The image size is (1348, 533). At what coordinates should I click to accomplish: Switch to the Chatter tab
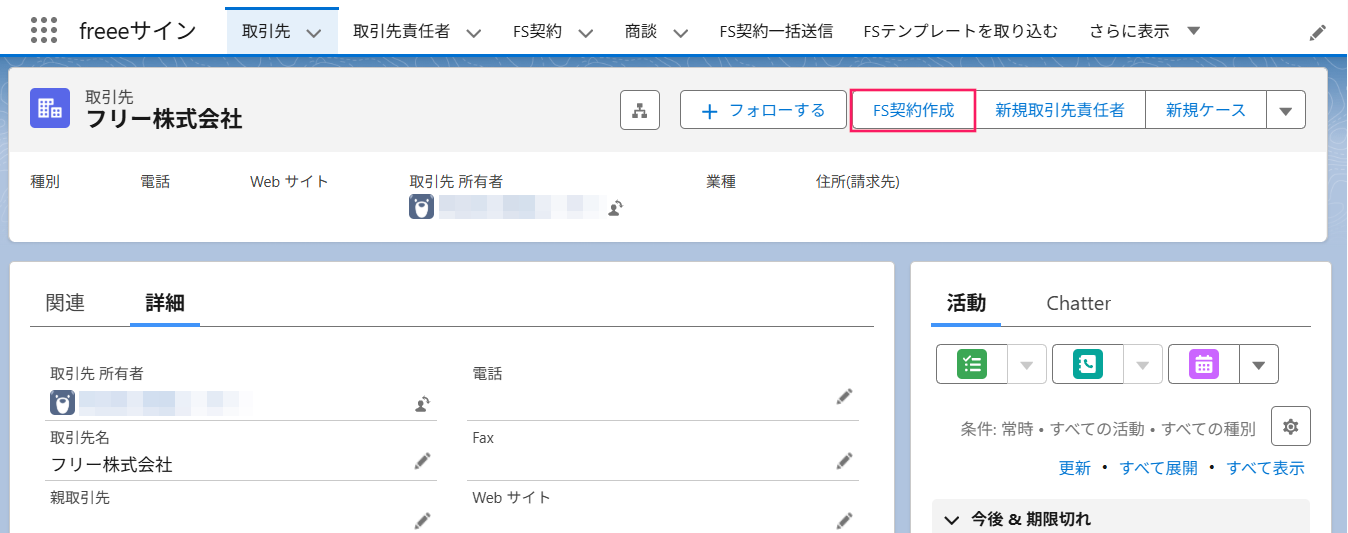[x=1078, y=303]
